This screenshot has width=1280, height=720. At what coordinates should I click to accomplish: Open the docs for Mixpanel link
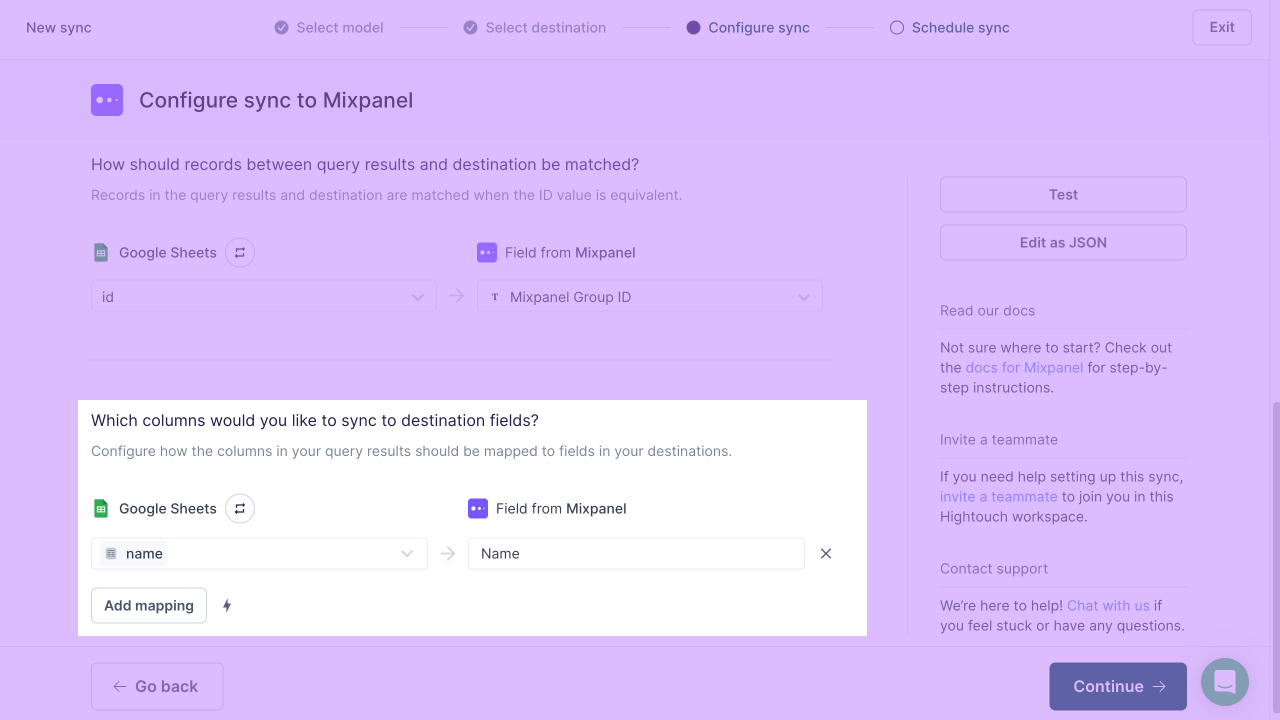click(1024, 367)
